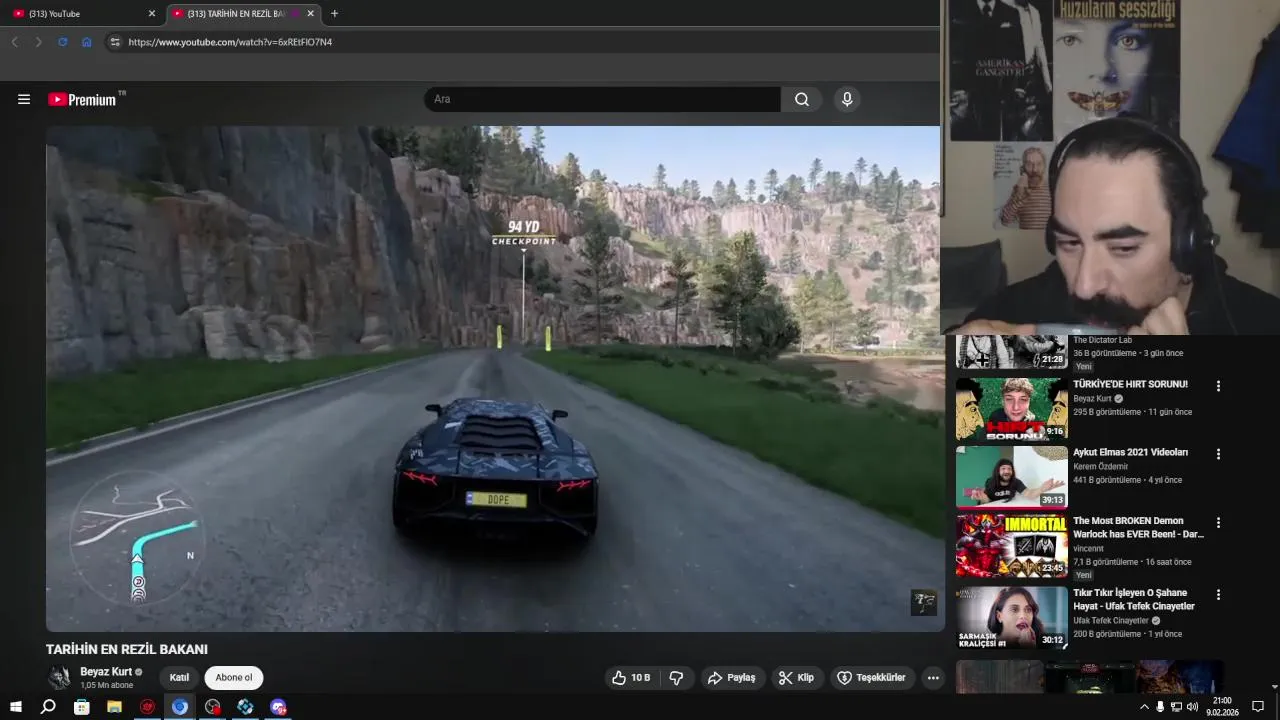Open red circular taskbar app icon

point(147,707)
